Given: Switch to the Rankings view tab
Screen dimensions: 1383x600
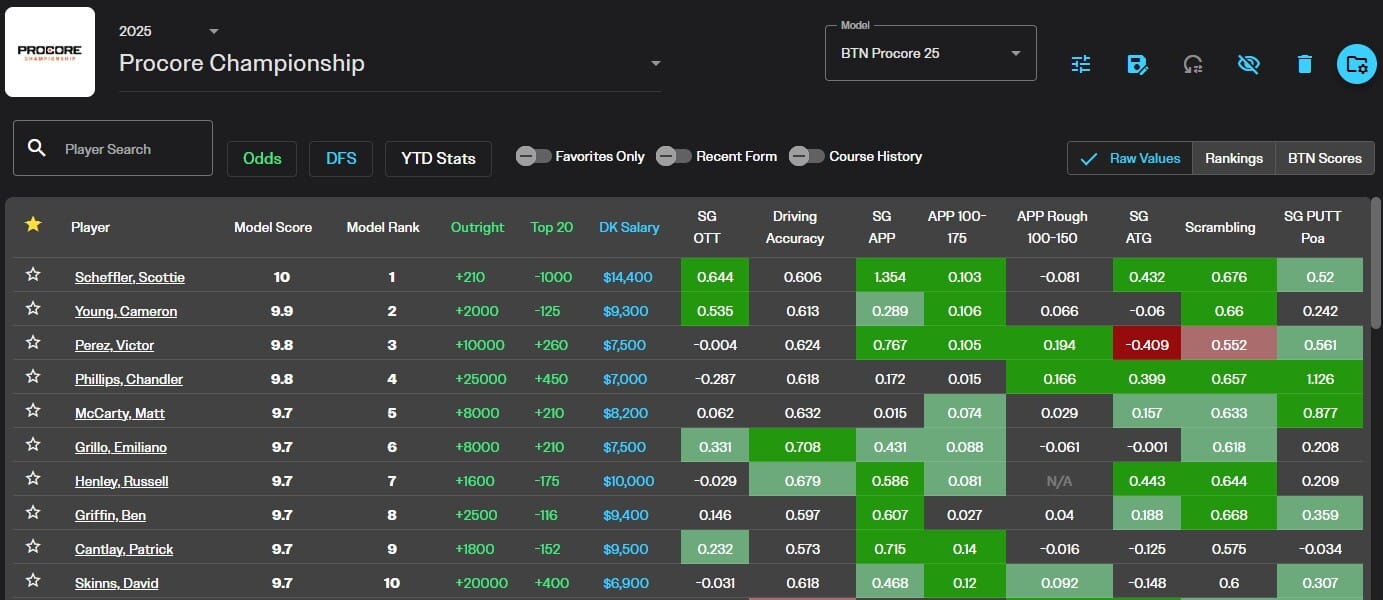Looking at the screenshot, I should 1234,158.
